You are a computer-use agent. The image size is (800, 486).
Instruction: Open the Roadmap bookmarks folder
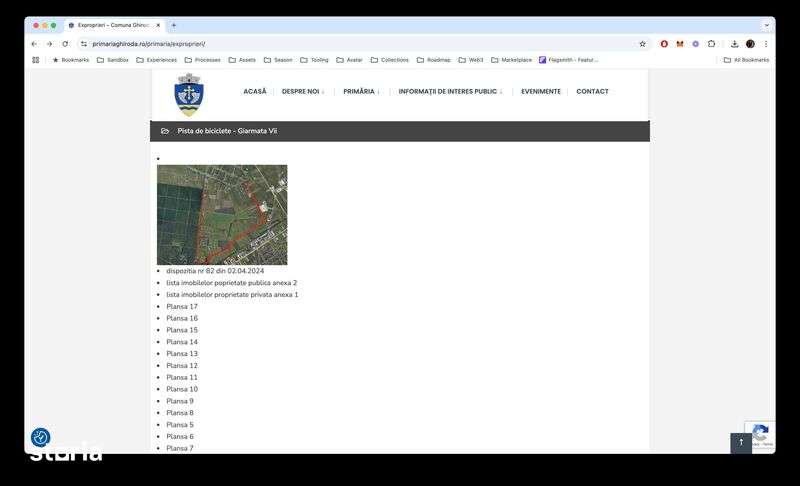click(x=434, y=60)
